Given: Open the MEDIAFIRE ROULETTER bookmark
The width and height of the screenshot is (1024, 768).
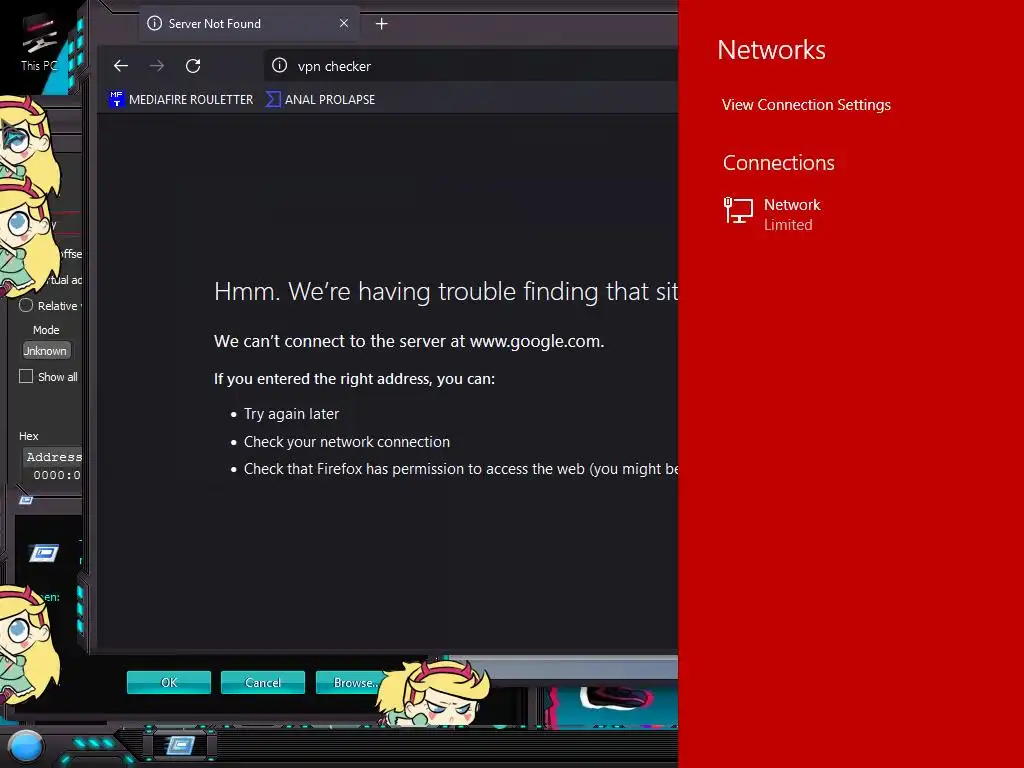Looking at the screenshot, I should point(181,99).
